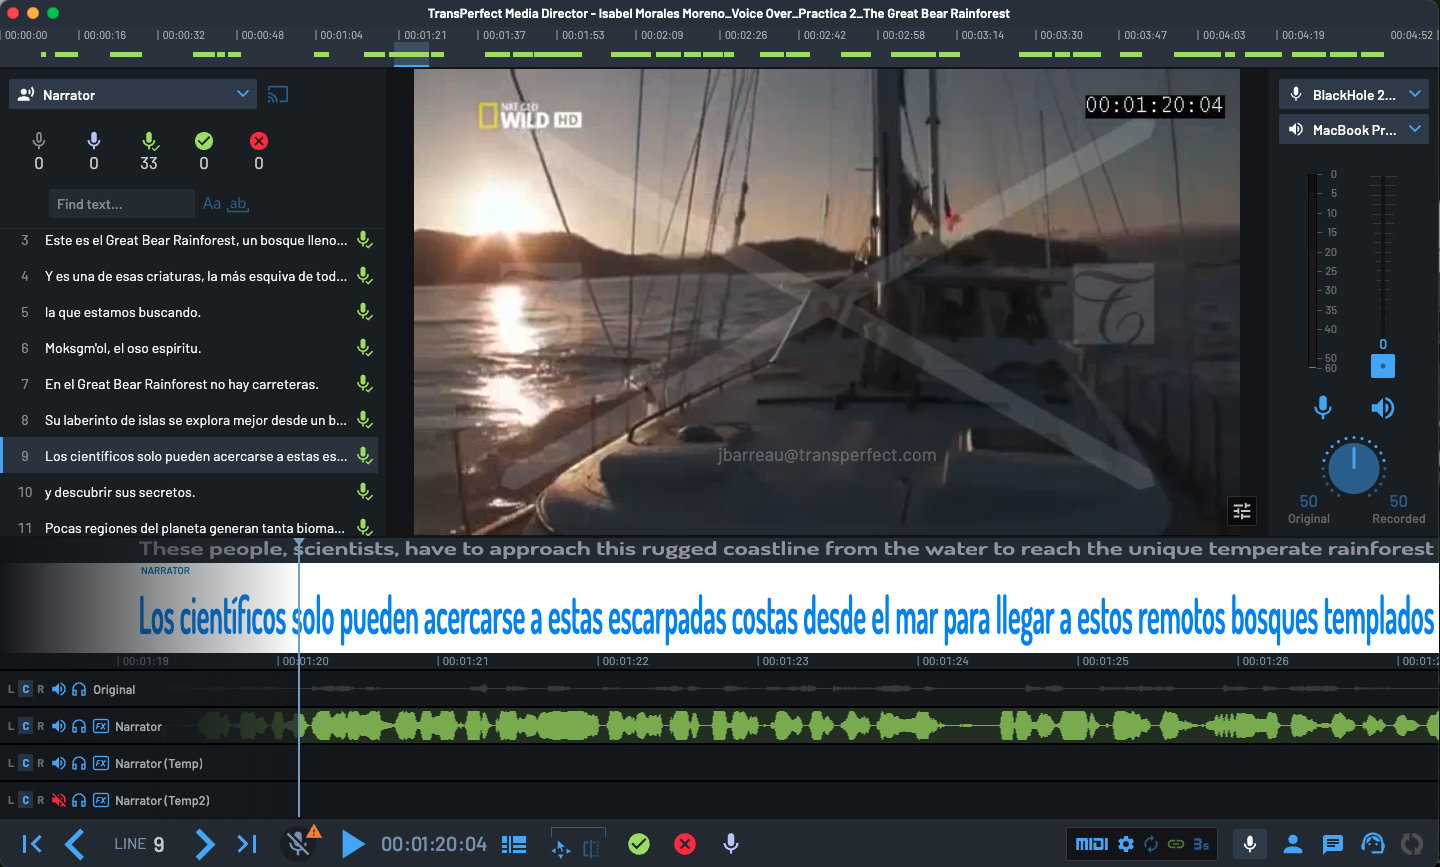Click the cast screen icon next to Narrator
This screenshot has height=867, width=1440.
[278, 94]
